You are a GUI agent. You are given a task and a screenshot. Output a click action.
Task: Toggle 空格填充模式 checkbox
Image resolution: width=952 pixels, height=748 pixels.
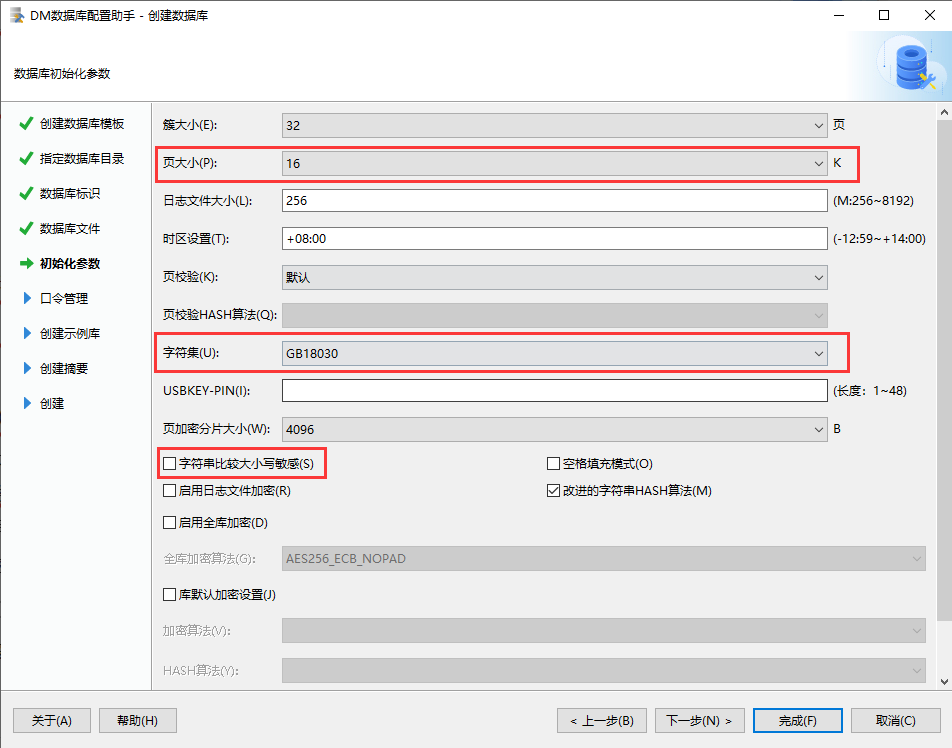[553, 464]
